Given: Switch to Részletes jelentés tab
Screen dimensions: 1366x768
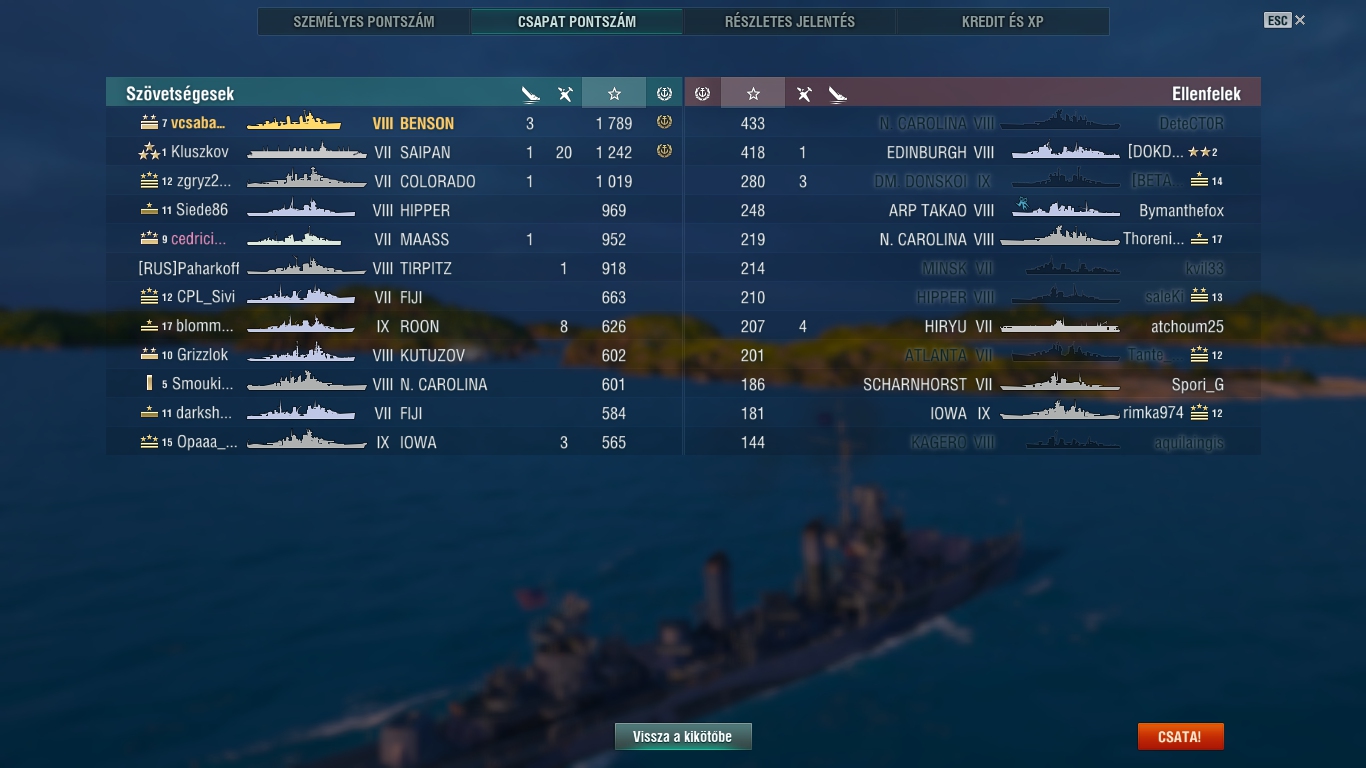Looking at the screenshot, I should coord(790,21).
